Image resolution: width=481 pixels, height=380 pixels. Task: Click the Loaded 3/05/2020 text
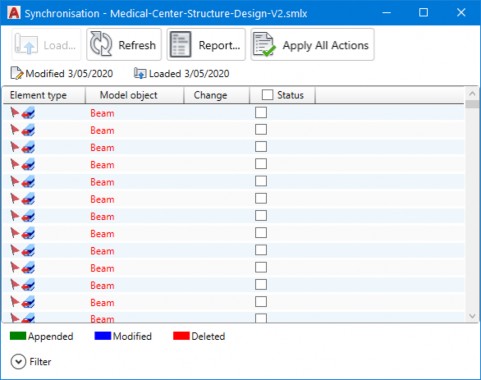point(189,73)
